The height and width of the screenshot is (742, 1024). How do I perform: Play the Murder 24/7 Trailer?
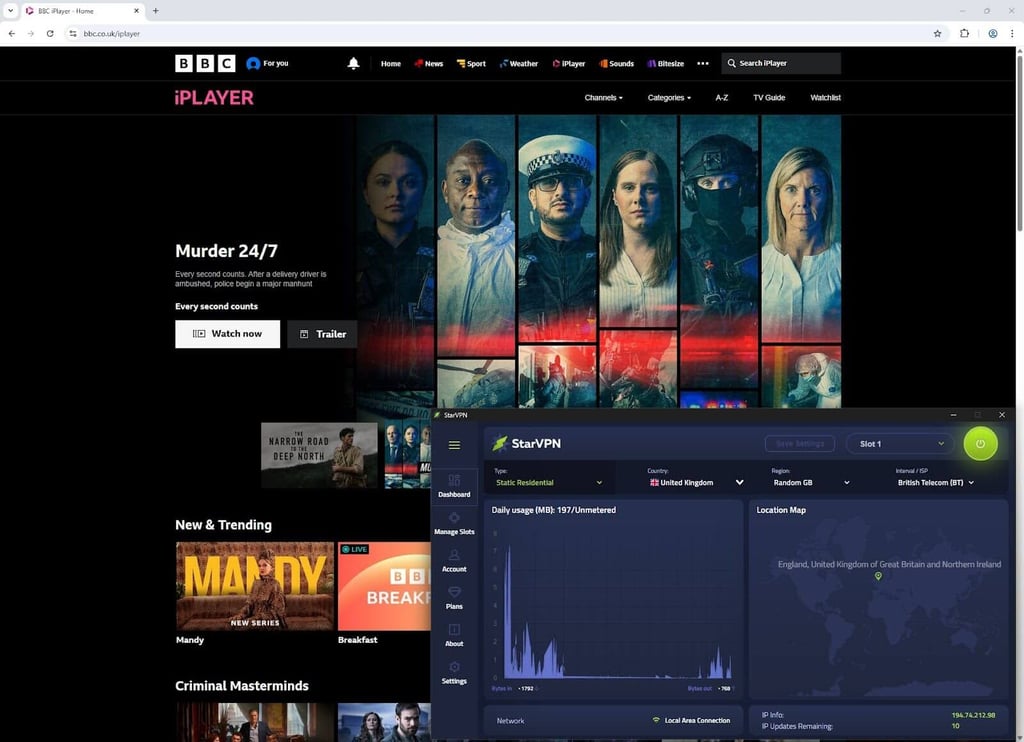pos(323,334)
